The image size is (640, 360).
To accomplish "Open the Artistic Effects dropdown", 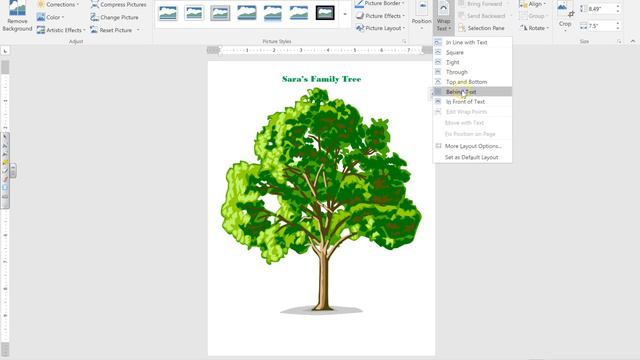I will (x=61, y=30).
